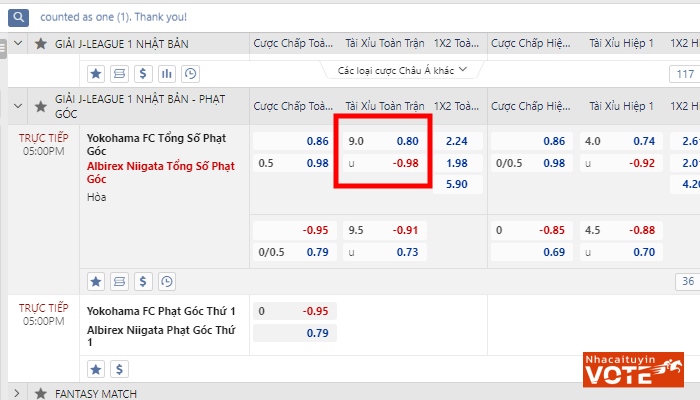Select first-half handicap odds 0.69
Screen dimensions: 700x400
pyautogui.click(x=532, y=252)
